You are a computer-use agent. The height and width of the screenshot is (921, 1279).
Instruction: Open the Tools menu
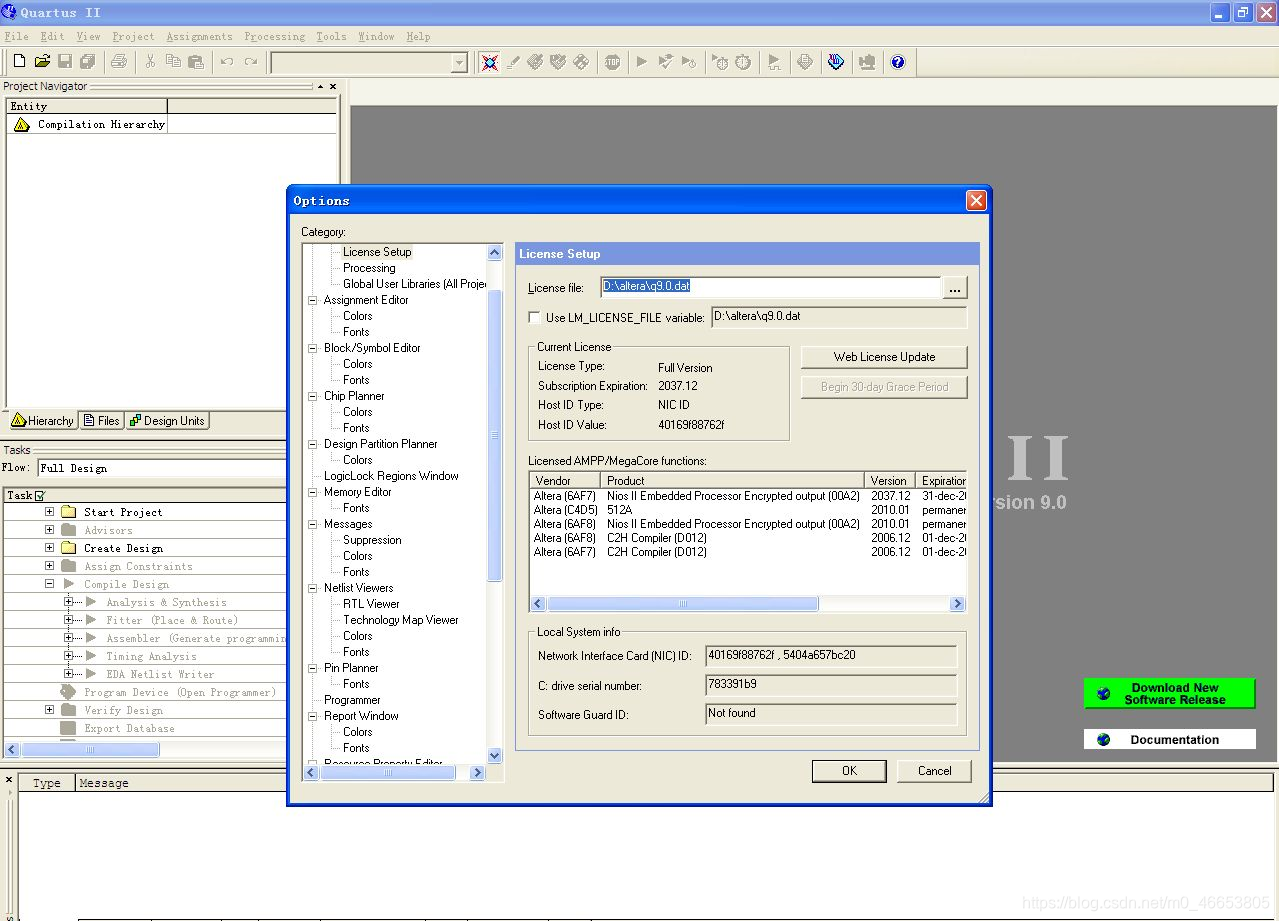click(x=331, y=37)
